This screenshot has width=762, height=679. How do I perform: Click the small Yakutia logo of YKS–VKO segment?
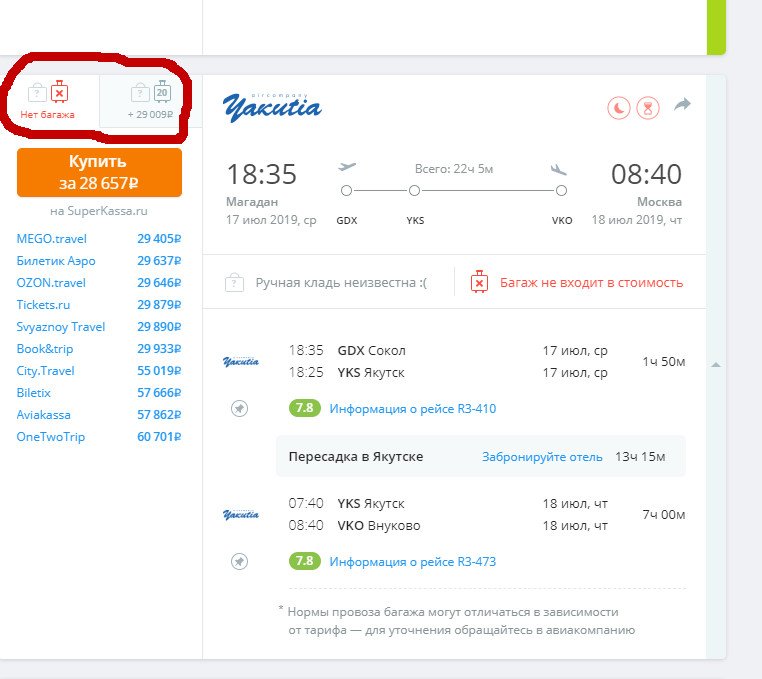click(241, 515)
